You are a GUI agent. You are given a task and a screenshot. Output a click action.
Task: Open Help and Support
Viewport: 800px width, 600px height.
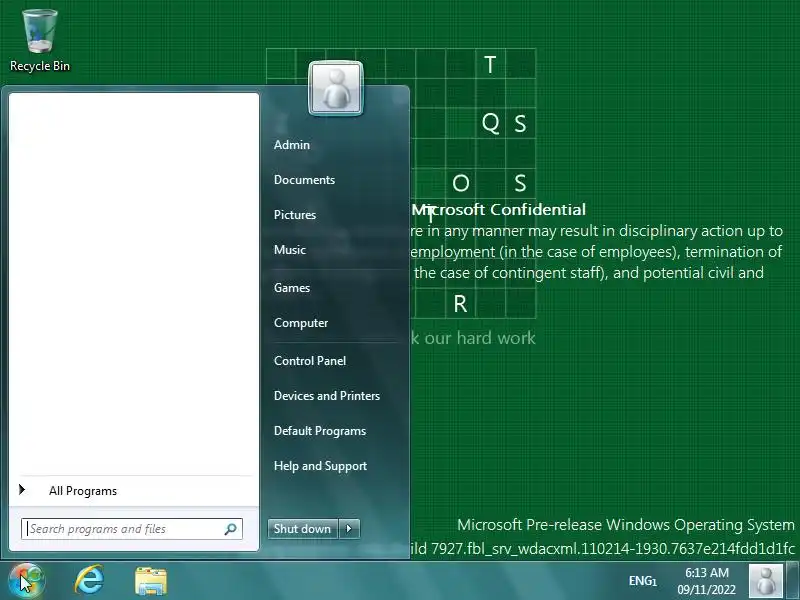click(320, 466)
